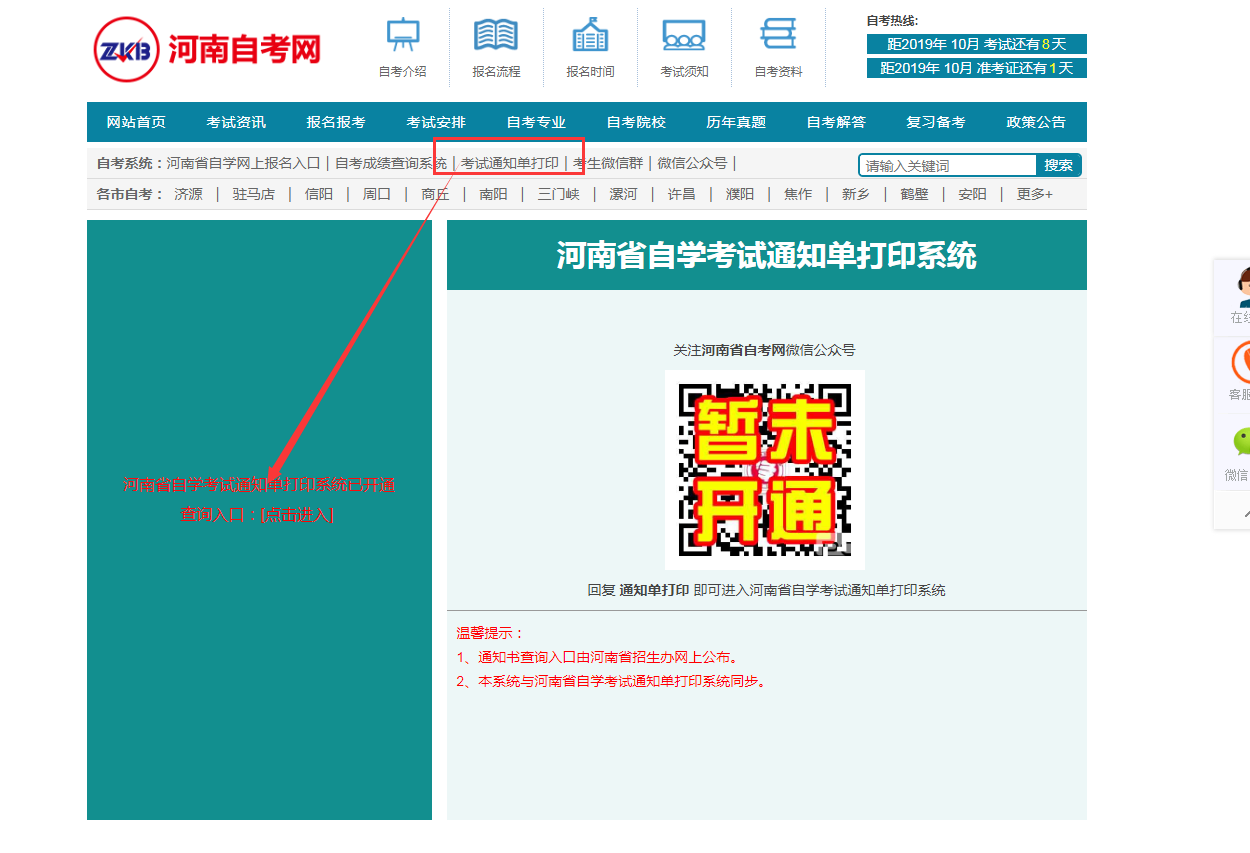Open 自考成绩查询系统 link
This screenshot has height=853, width=1250.
pyautogui.click(x=391, y=163)
